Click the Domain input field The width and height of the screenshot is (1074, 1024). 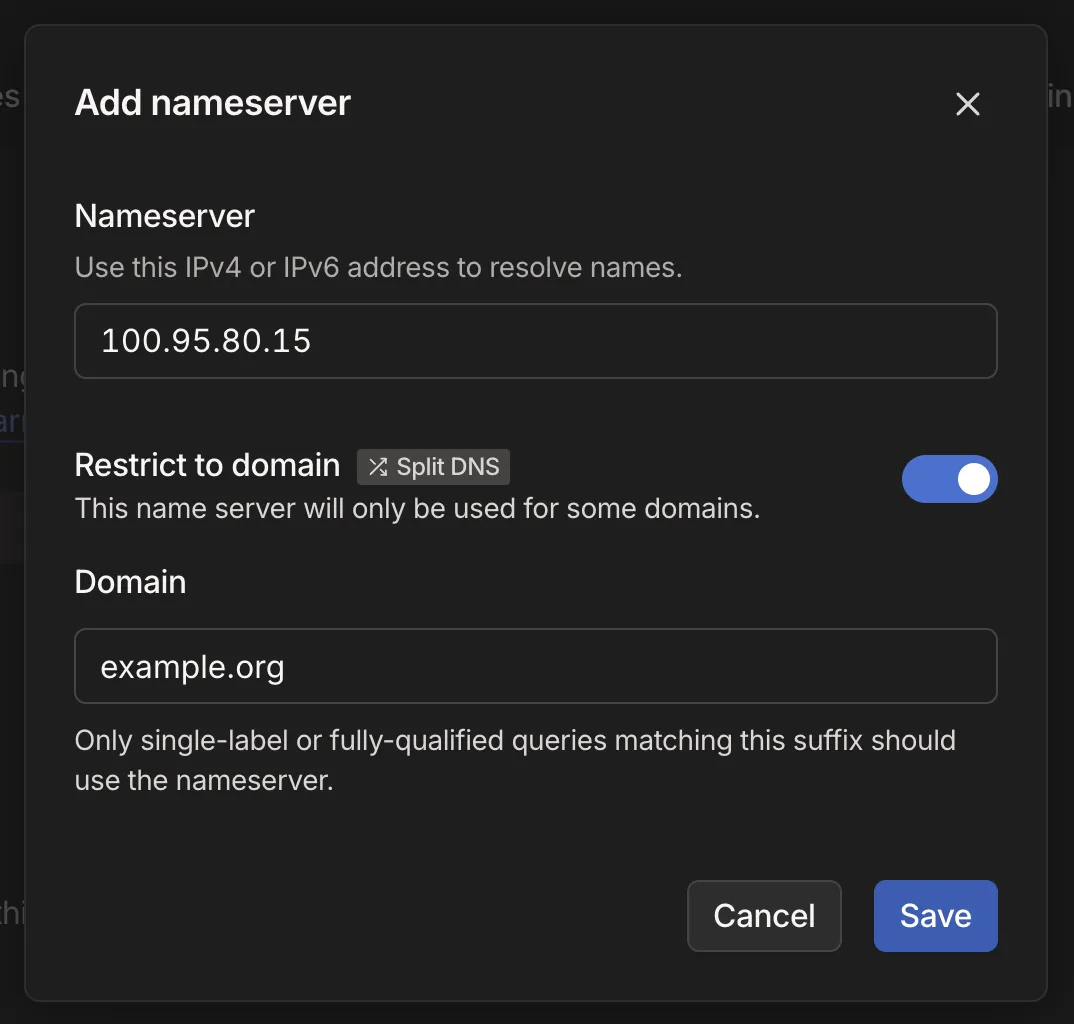(535, 666)
